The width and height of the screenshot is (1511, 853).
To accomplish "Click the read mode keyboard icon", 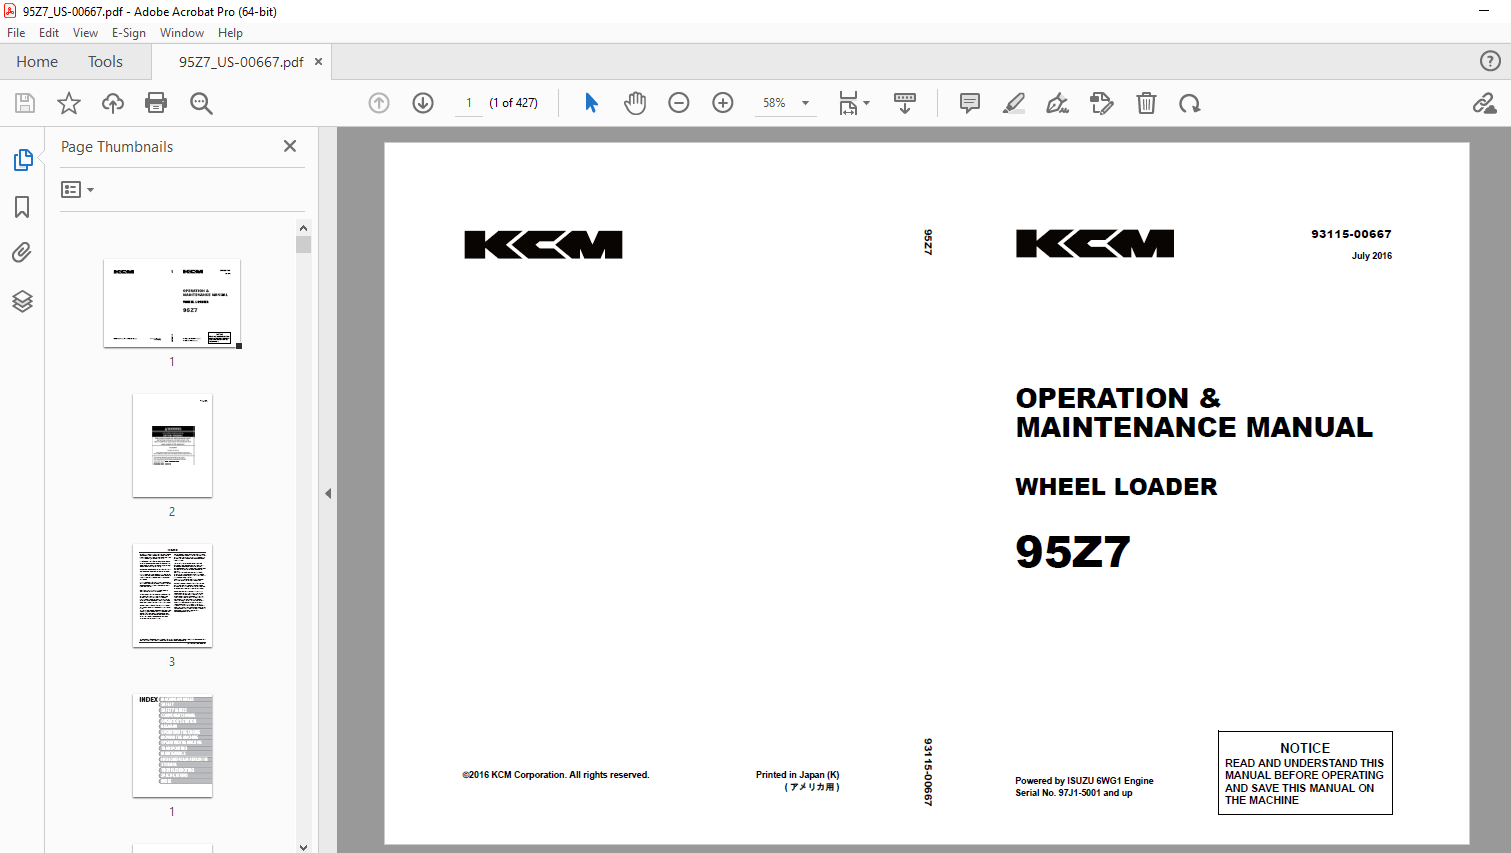I will (905, 103).
